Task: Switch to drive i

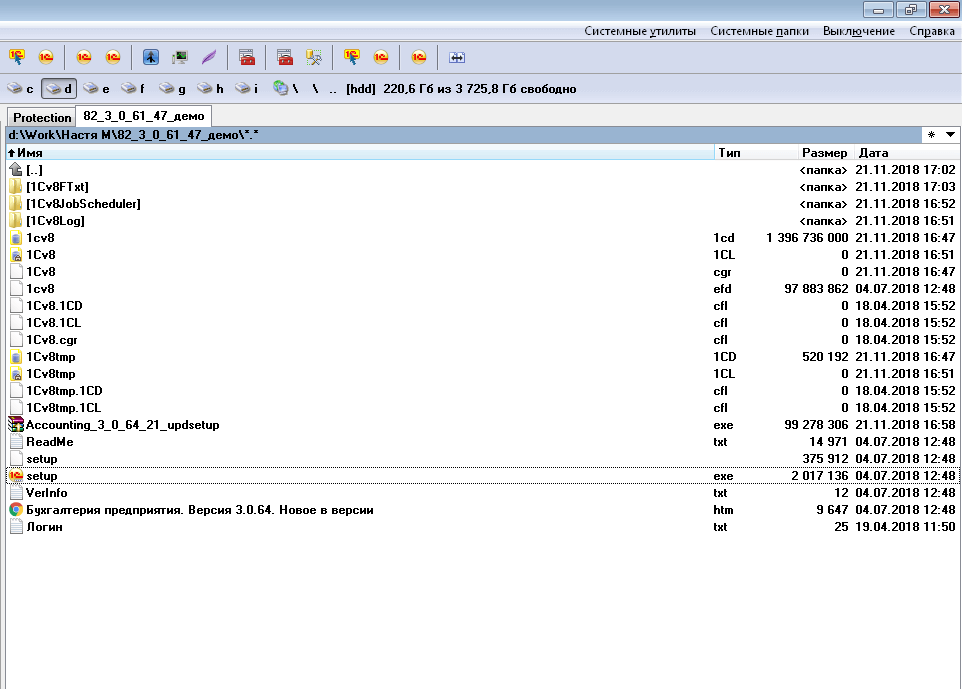Action: coord(247,89)
